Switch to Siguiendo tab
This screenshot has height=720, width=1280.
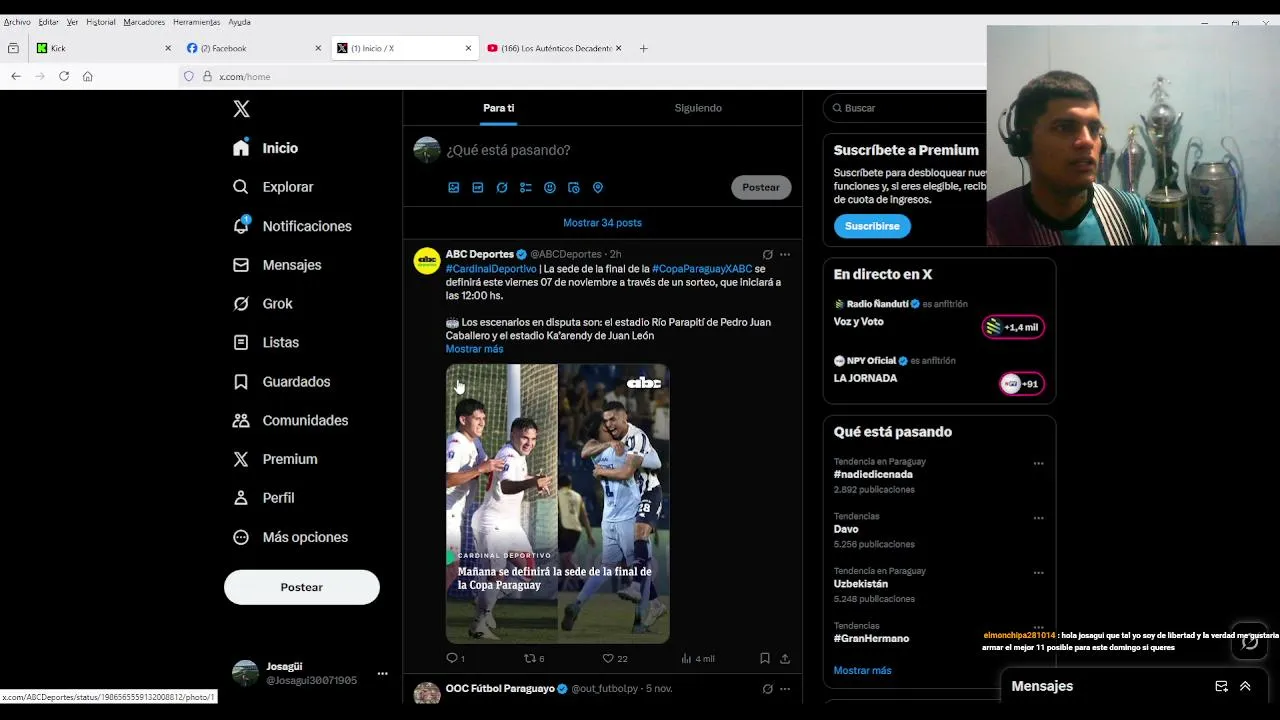698,108
